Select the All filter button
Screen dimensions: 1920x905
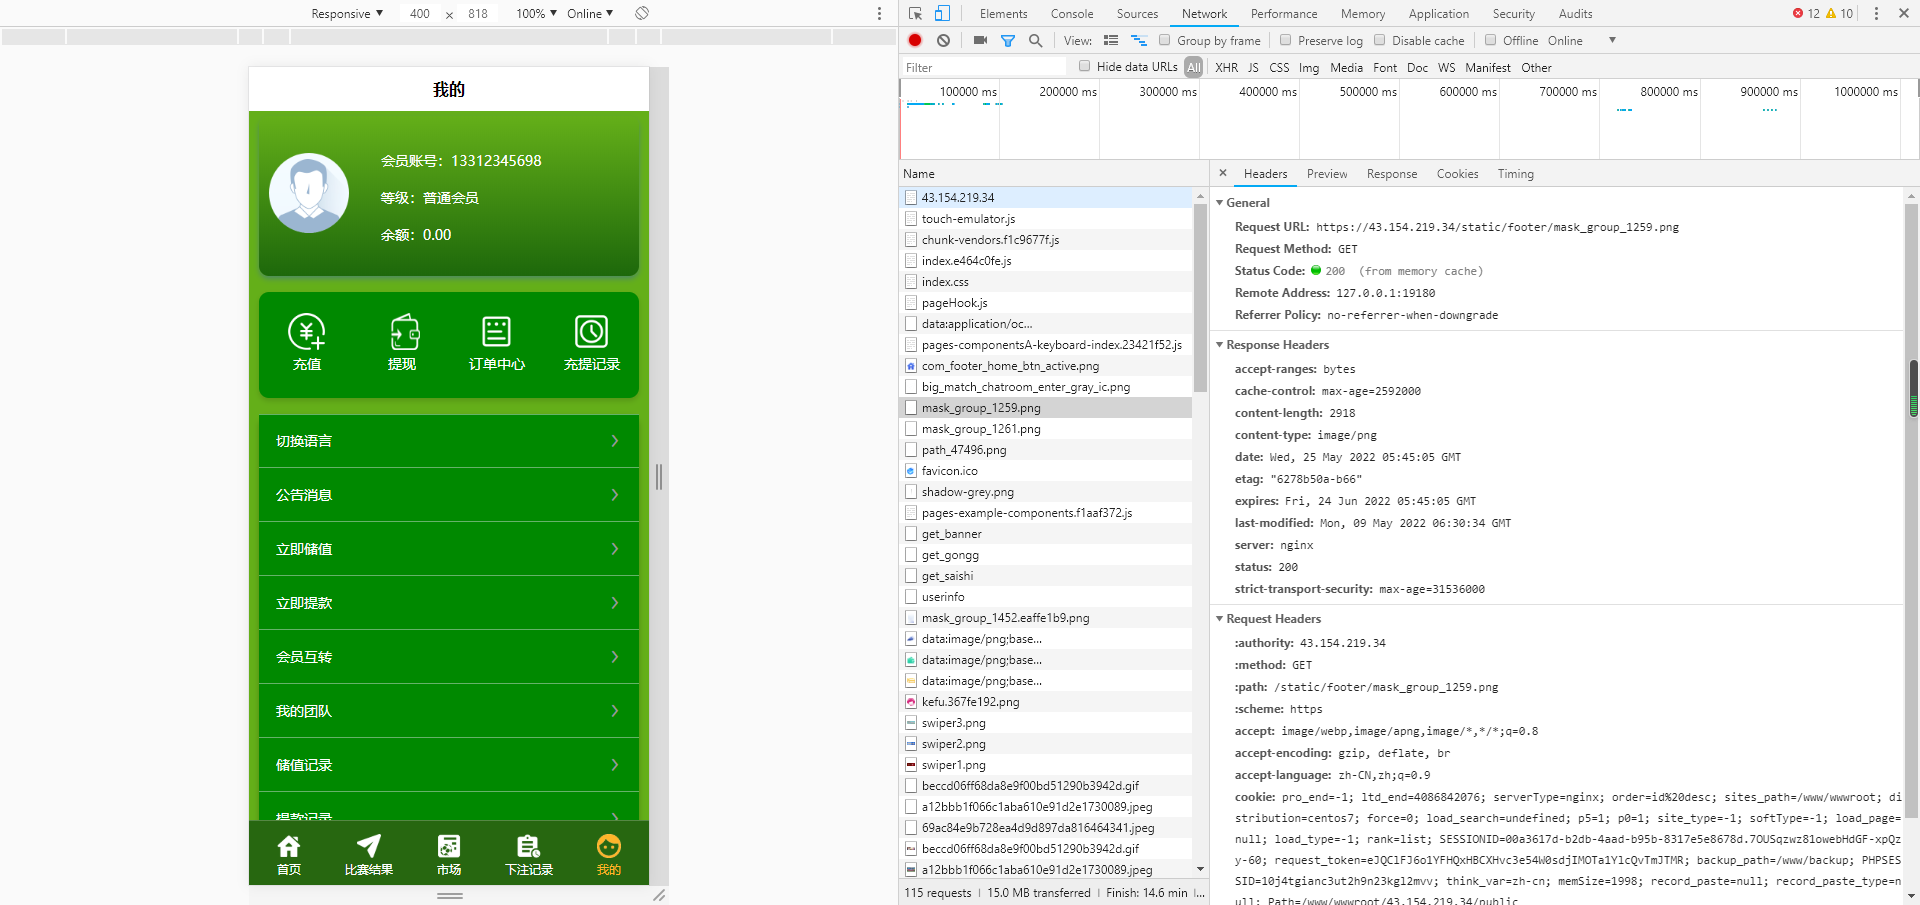tap(1194, 67)
